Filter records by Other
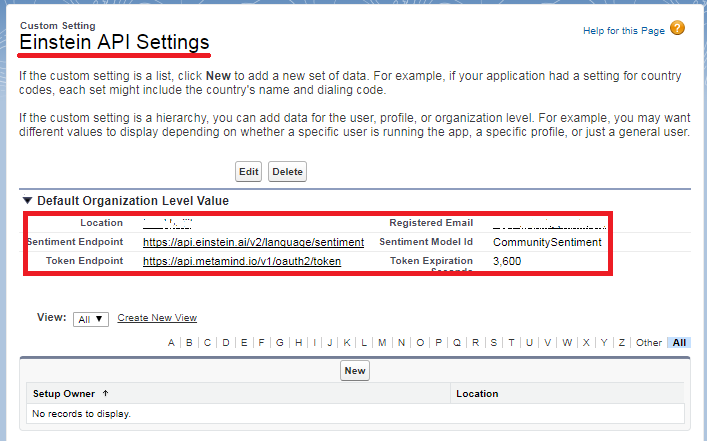The image size is (707, 441). (649, 343)
